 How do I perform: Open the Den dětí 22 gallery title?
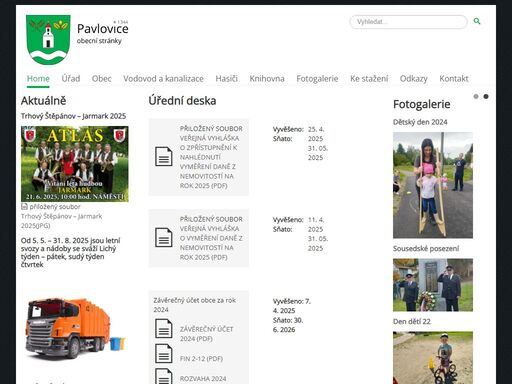tap(412, 321)
